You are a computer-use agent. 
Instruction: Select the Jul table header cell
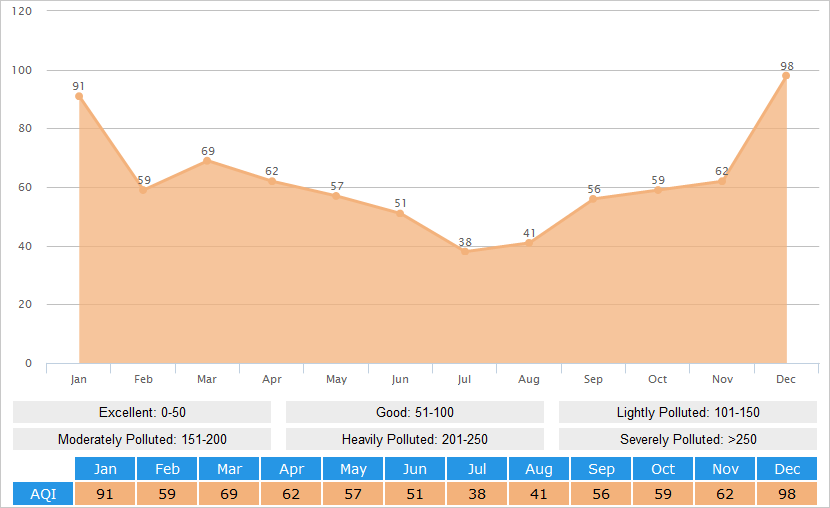pyautogui.click(x=477, y=469)
